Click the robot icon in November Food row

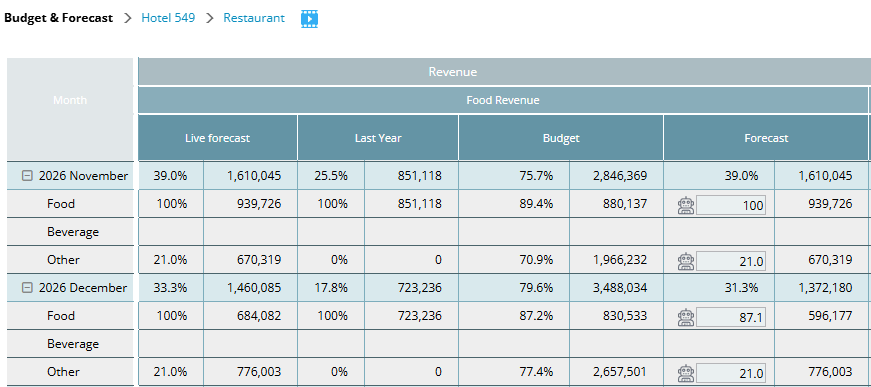click(686, 205)
